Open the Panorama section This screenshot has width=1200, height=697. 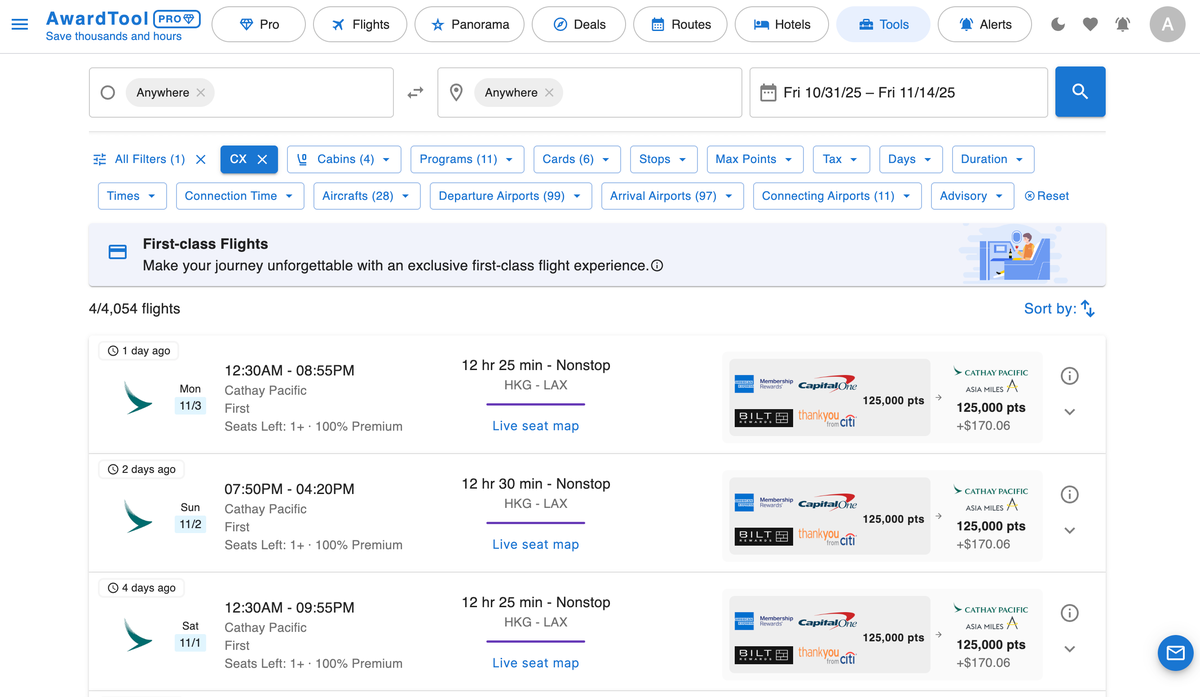469,24
